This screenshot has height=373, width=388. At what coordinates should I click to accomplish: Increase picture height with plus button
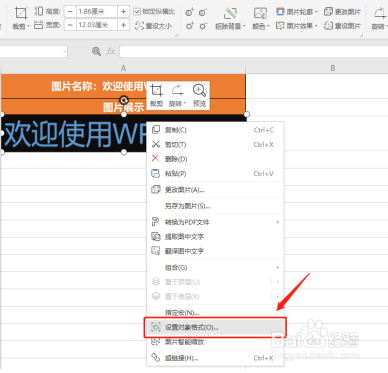click(123, 12)
